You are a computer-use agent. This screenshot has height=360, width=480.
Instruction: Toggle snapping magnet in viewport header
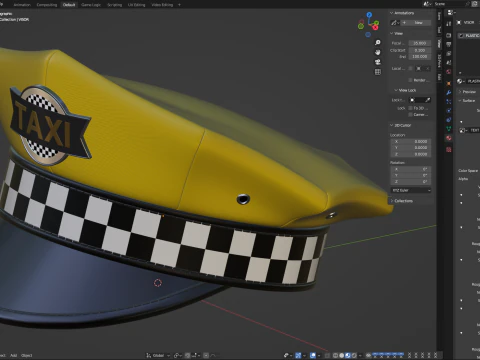point(187,355)
